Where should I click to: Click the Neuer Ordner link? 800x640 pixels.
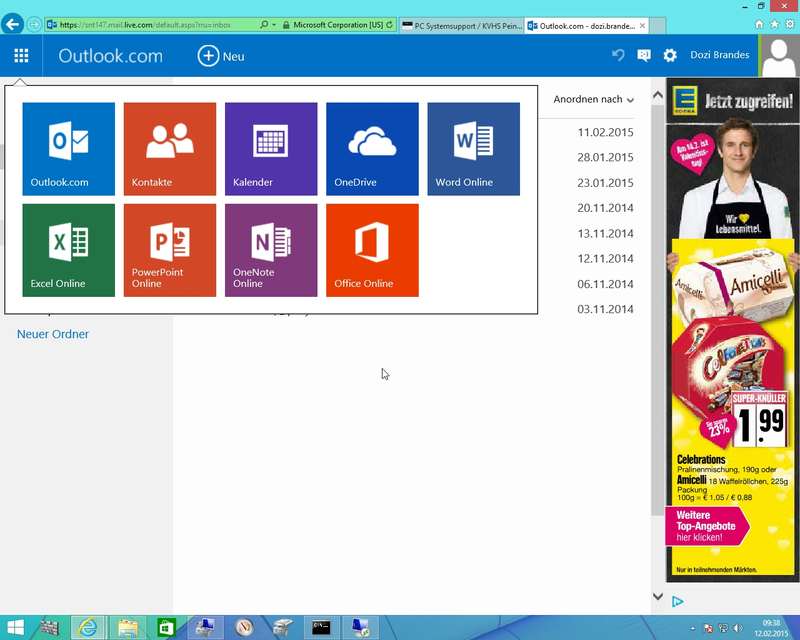(53, 334)
